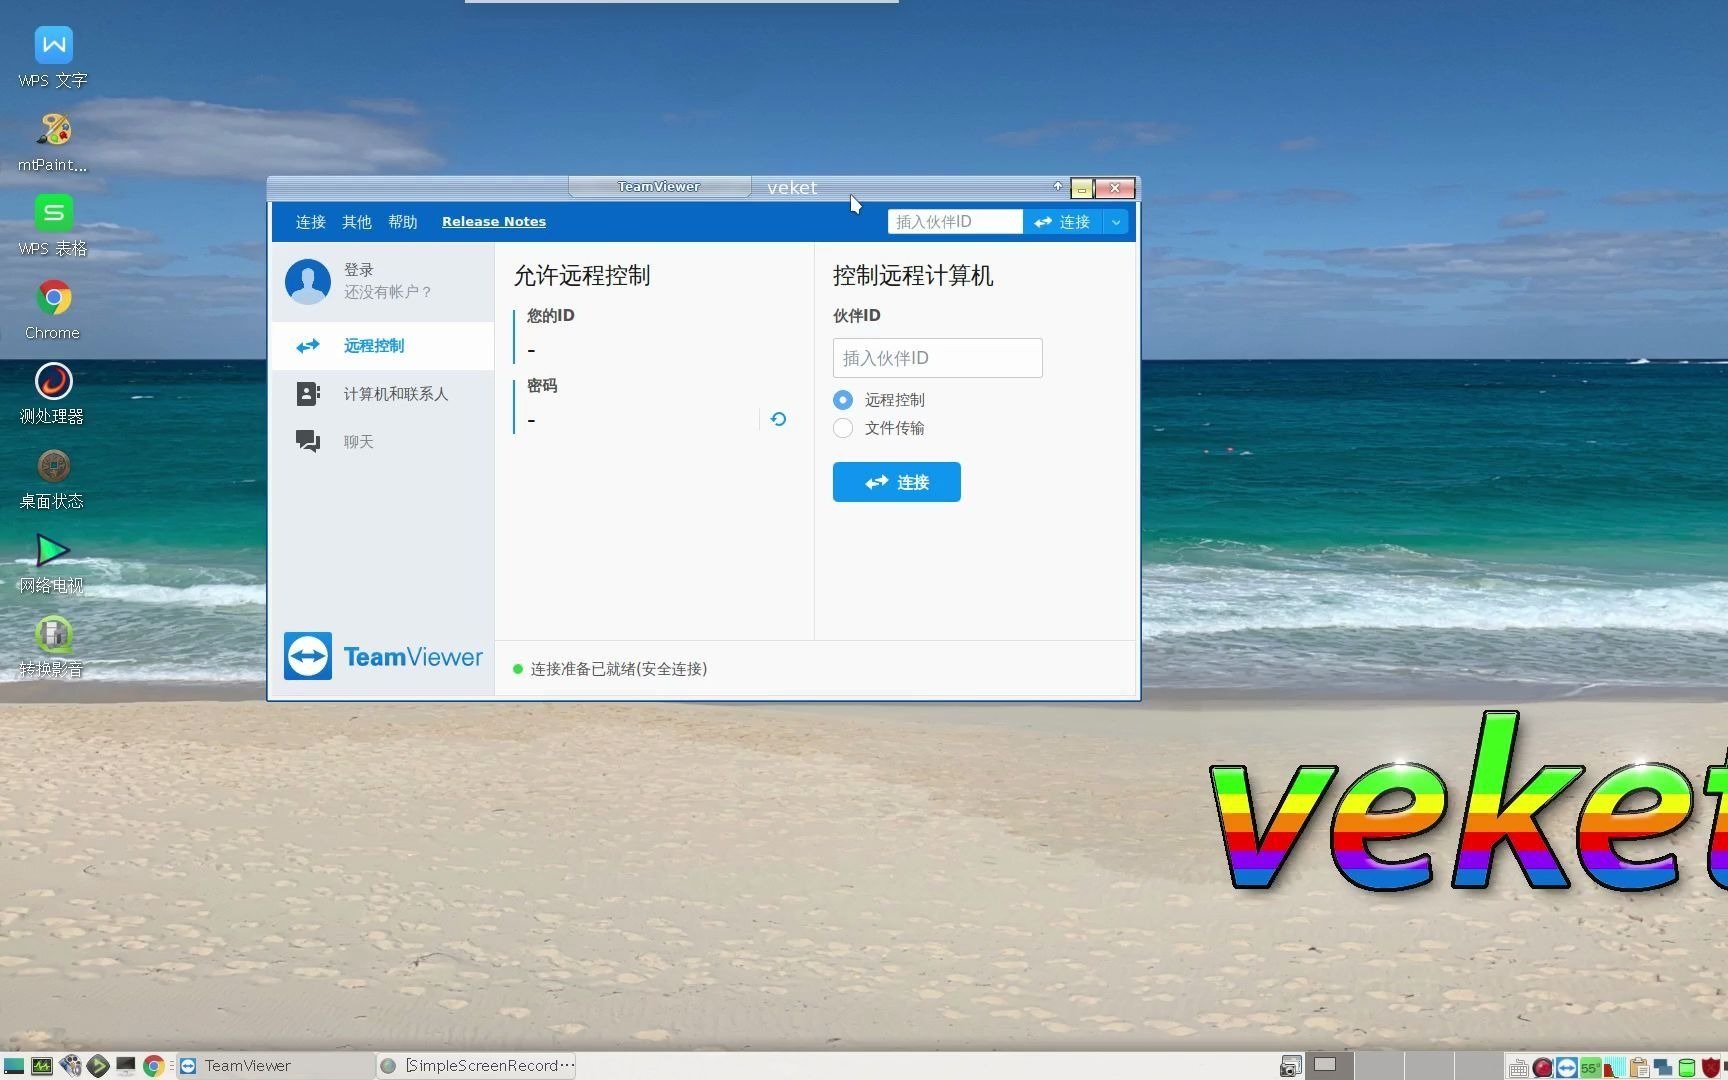
Task: Expand the dropdown arrow beside toolbar 连接 button
Action: tap(1116, 222)
